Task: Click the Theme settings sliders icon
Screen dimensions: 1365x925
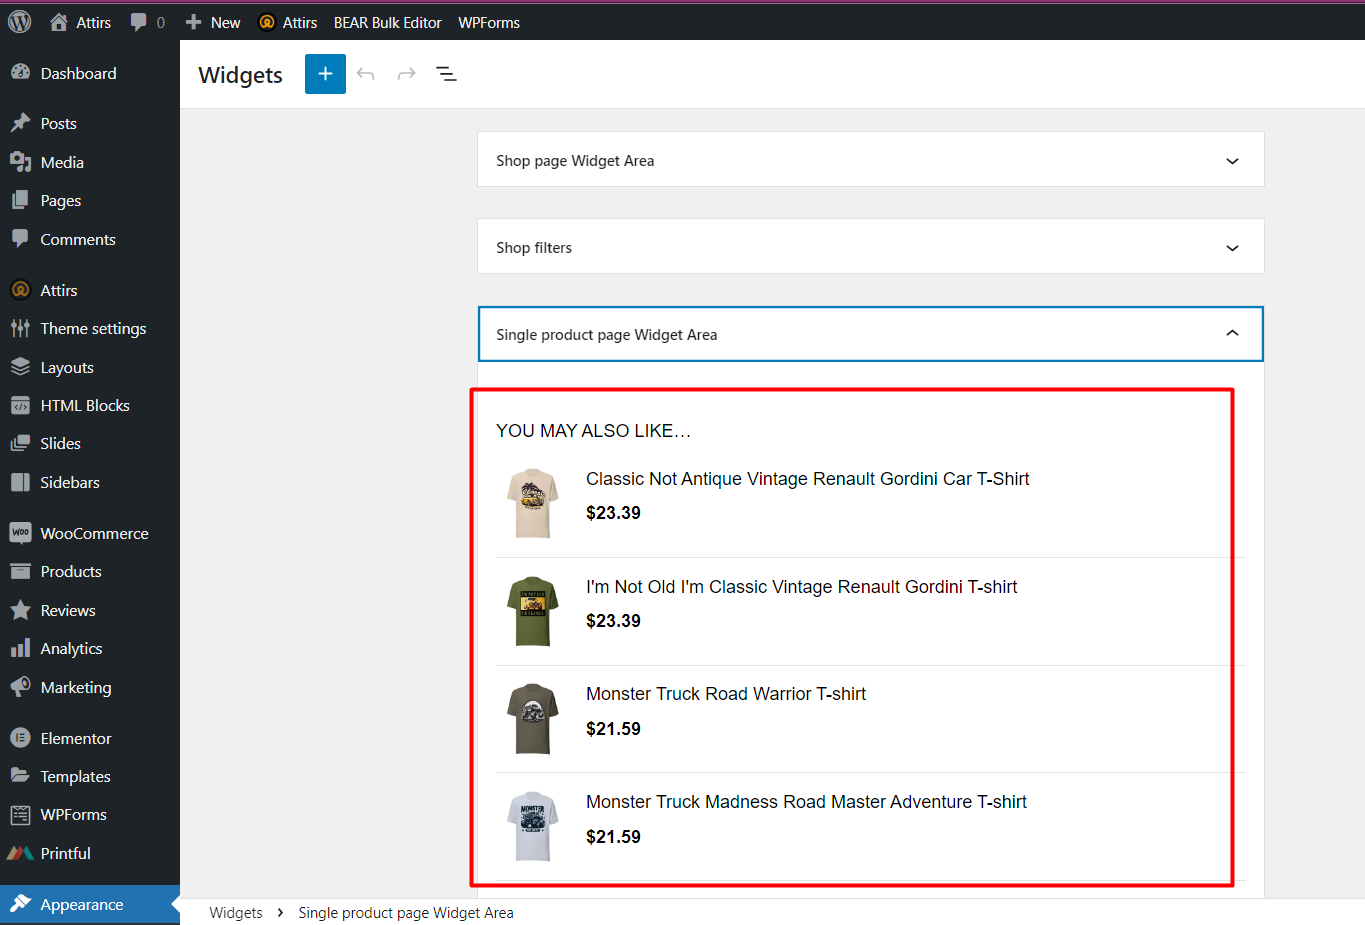Action: (x=20, y=328)
